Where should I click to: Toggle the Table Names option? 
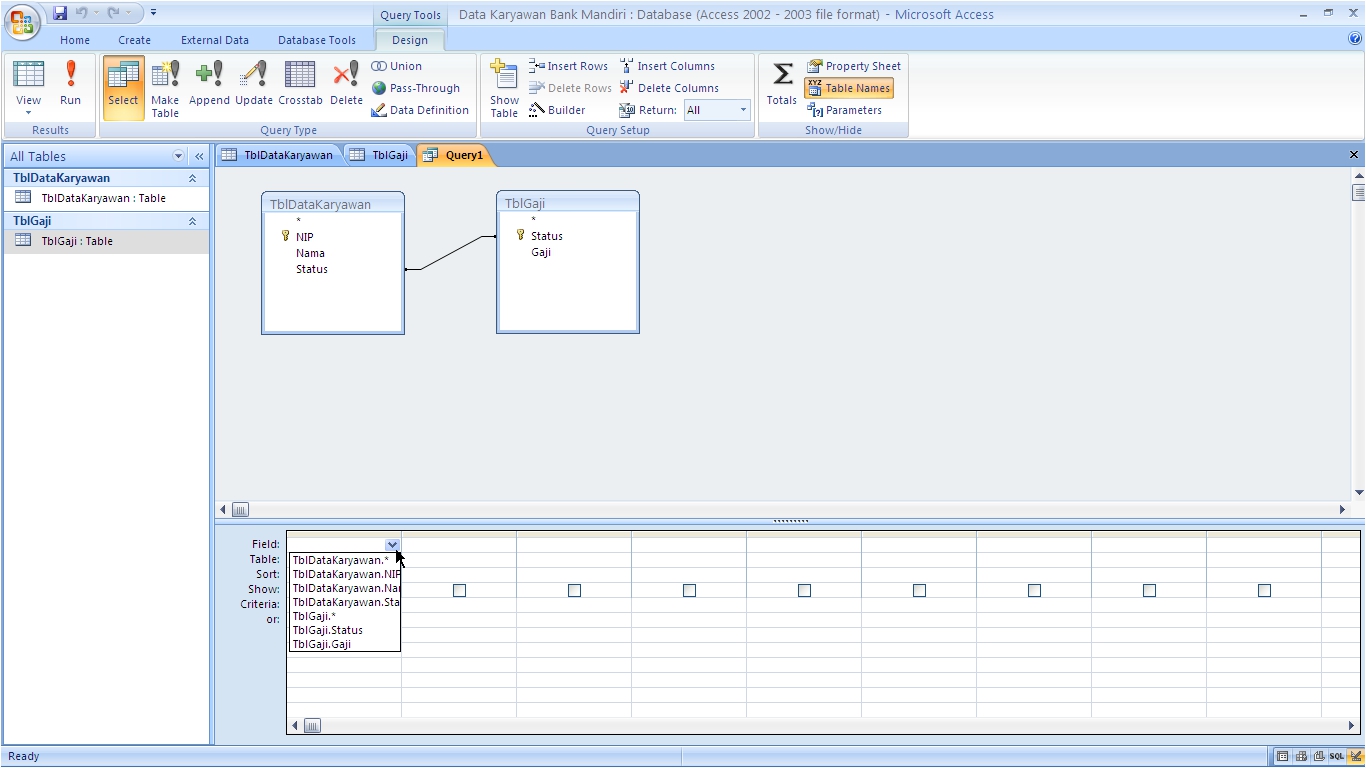tap(849, 88)
